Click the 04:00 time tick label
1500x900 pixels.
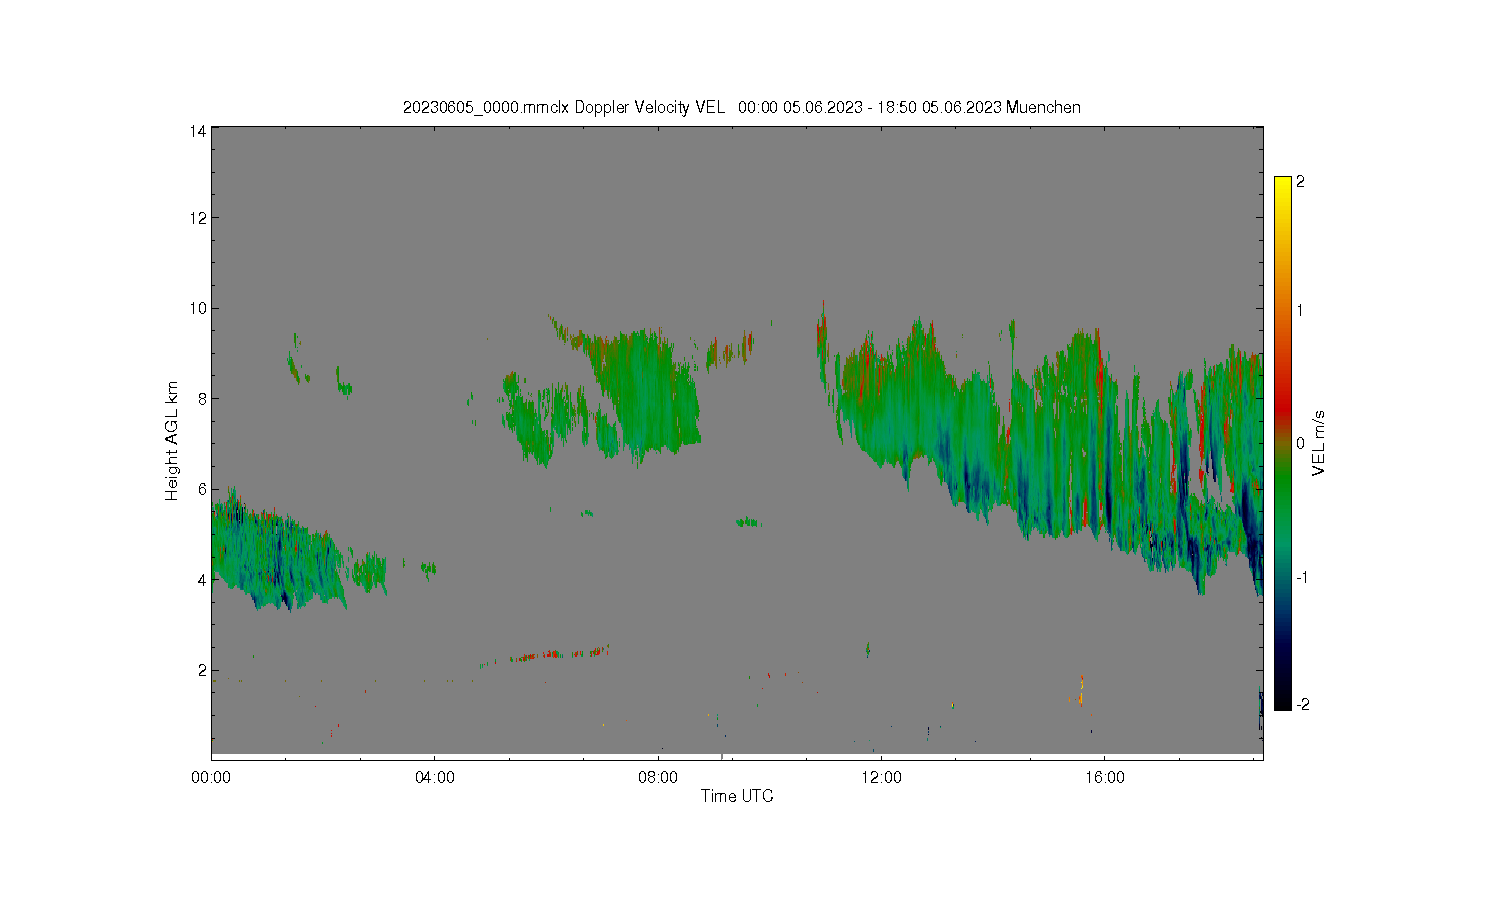[x=435, y=777]
